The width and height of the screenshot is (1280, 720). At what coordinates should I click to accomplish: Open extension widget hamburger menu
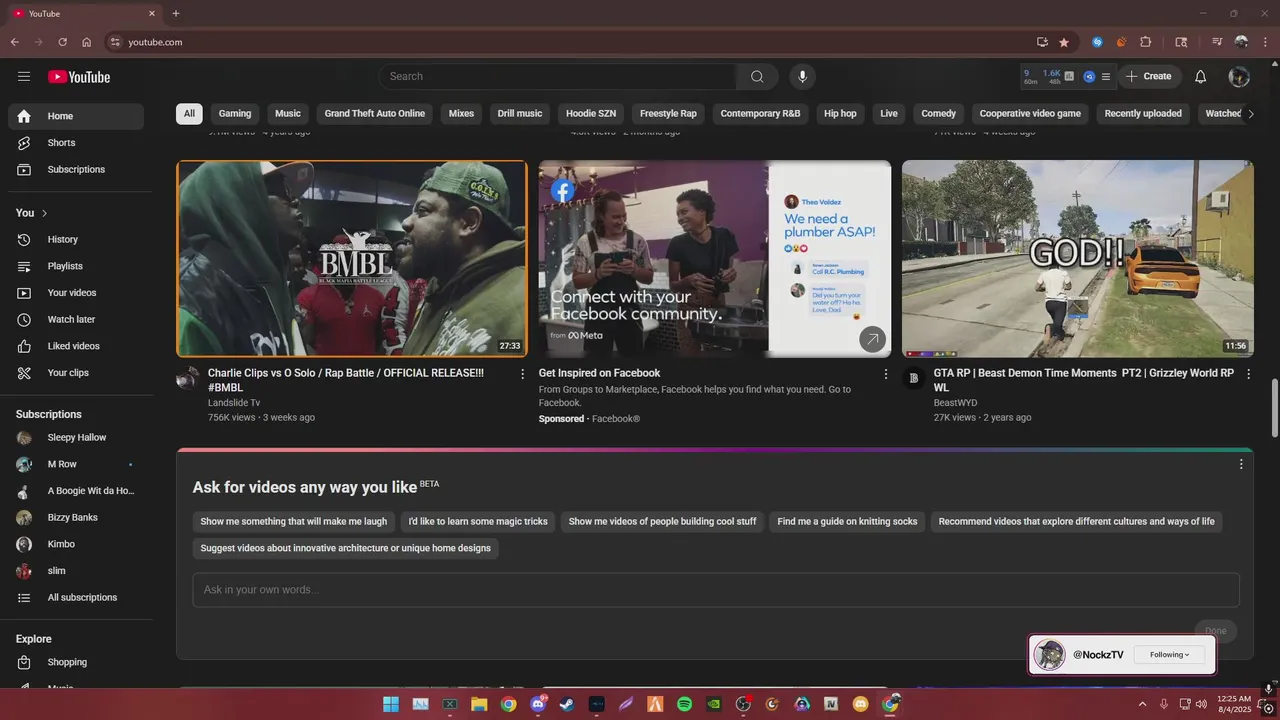[1105, 77]
